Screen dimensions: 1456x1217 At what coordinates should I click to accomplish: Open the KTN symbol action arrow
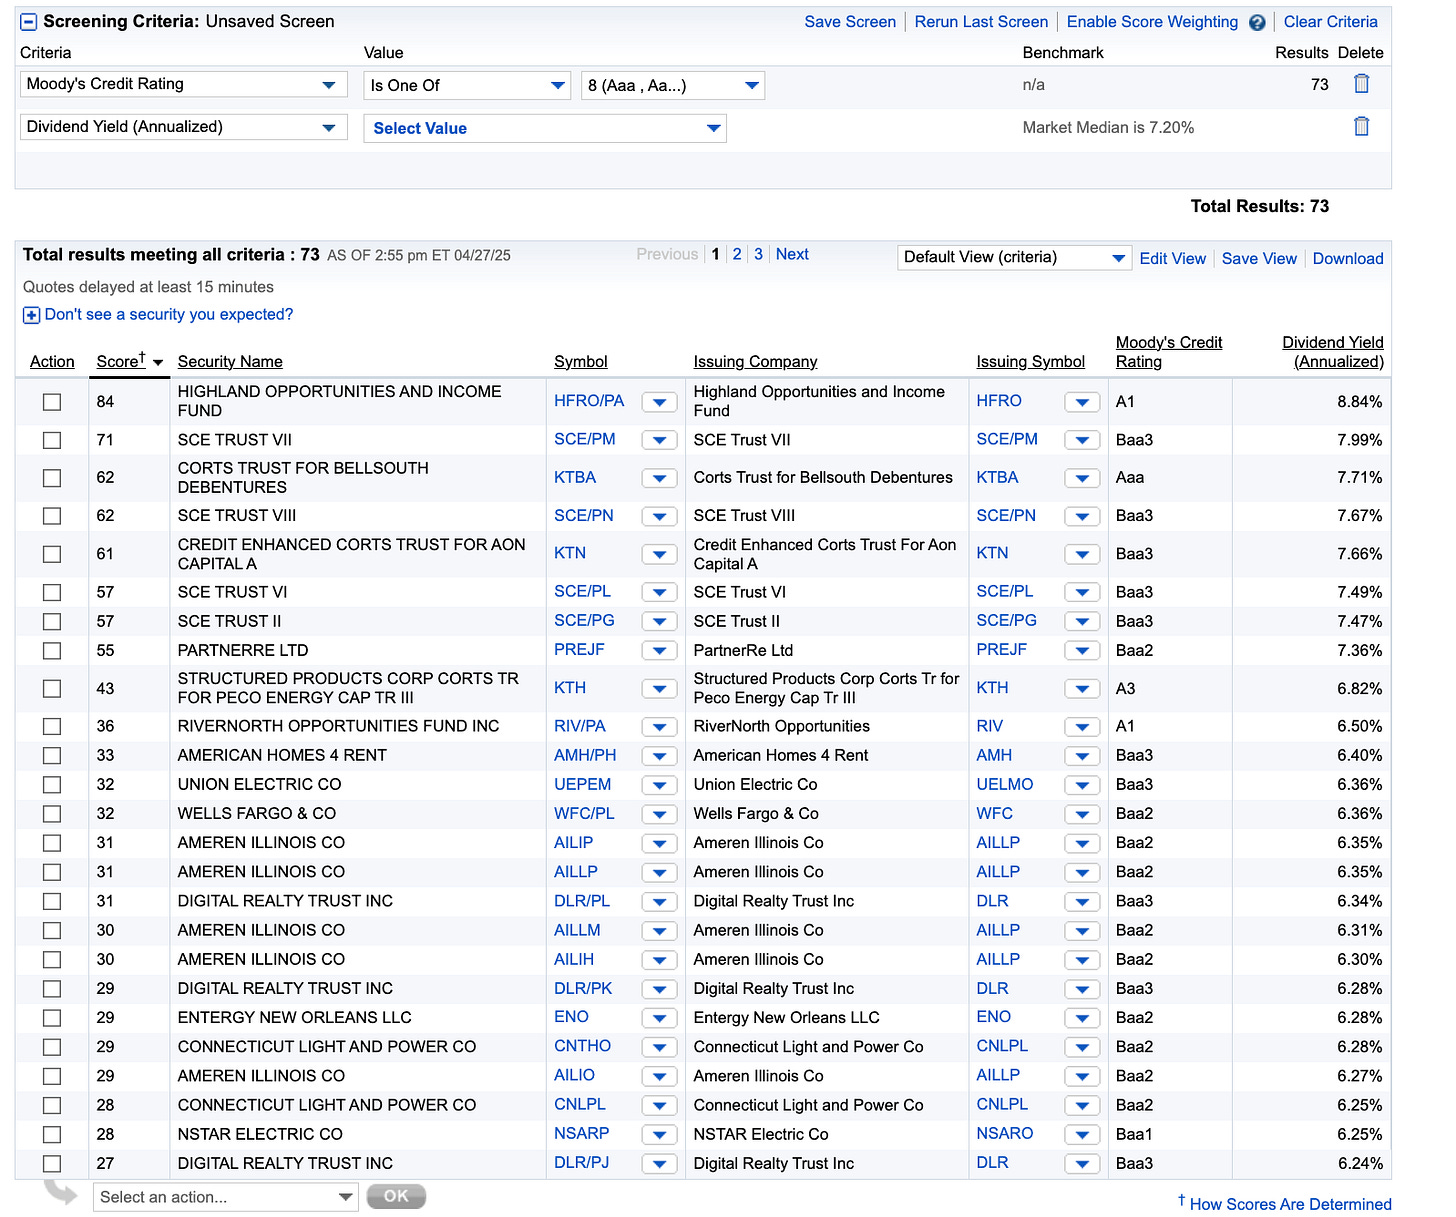659,554
